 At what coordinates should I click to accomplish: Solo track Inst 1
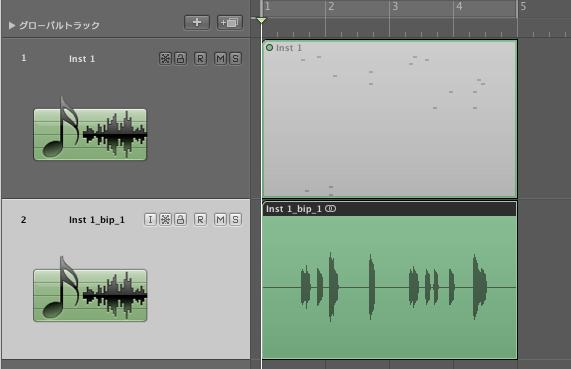coord(235,58)
